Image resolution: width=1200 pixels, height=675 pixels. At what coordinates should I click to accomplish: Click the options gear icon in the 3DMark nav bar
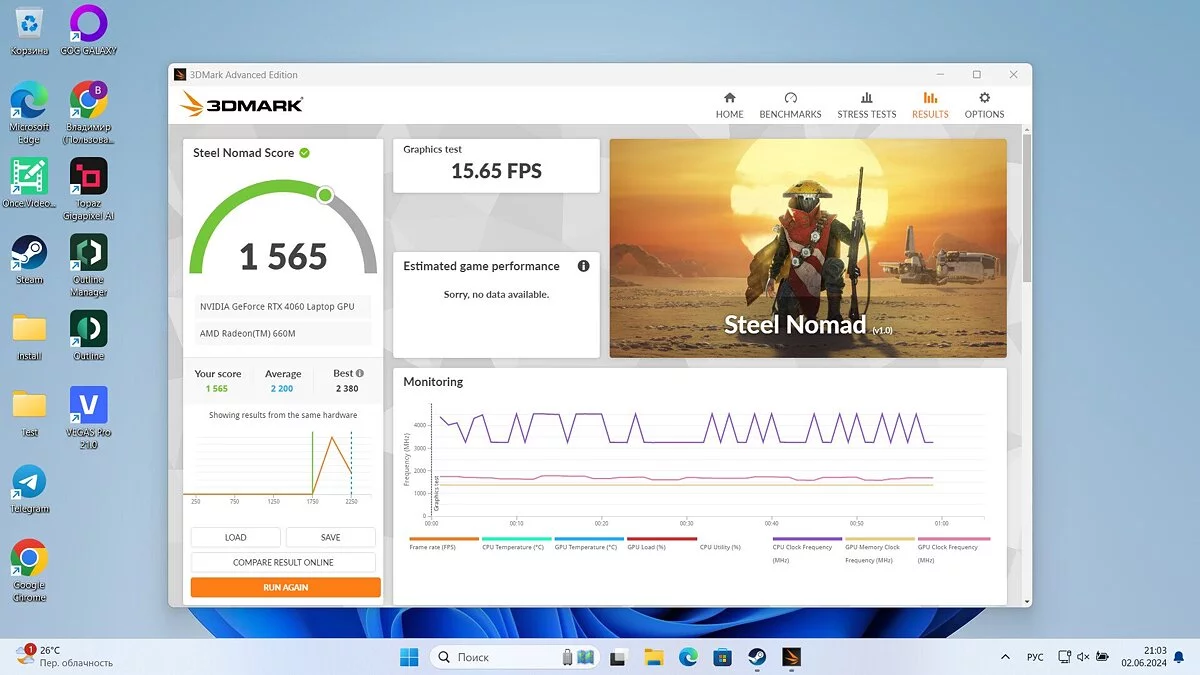985,98
